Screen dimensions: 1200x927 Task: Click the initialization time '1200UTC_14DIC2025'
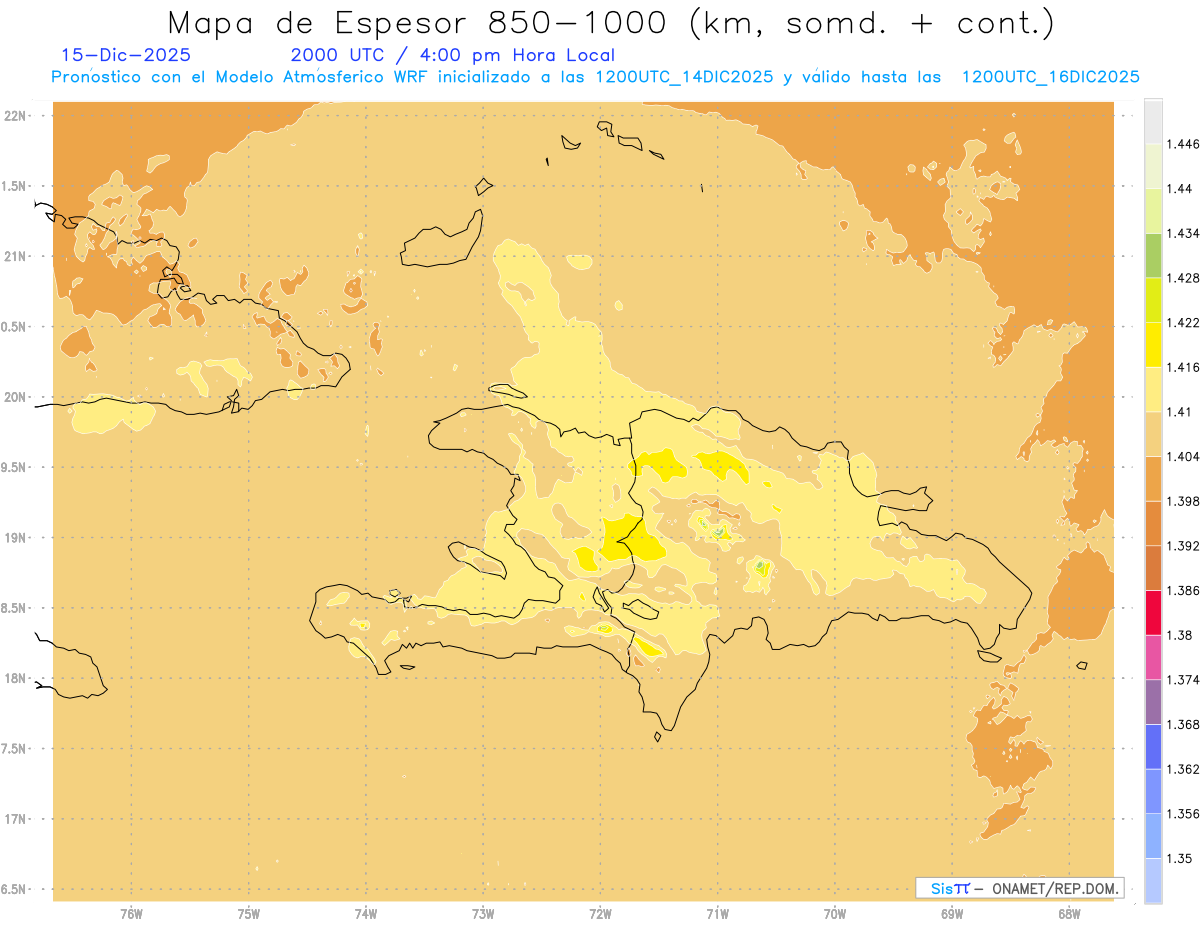click(683, 78)
